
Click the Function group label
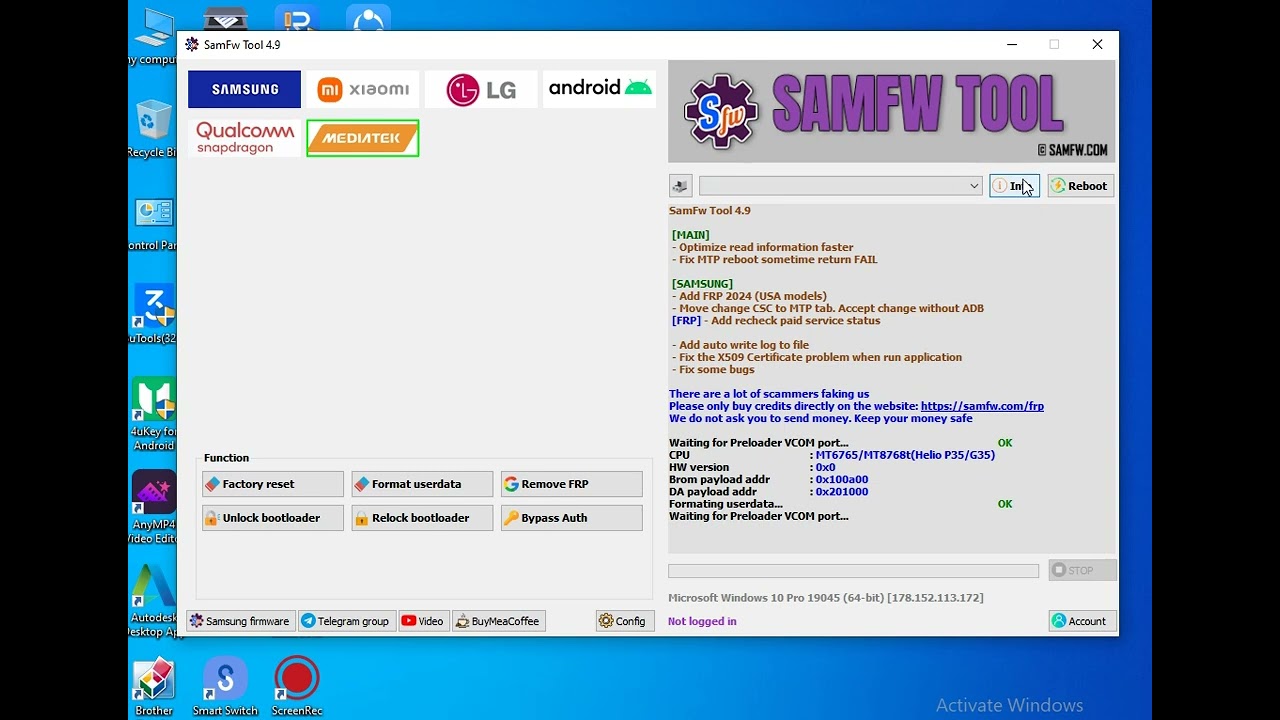[226, 458]
